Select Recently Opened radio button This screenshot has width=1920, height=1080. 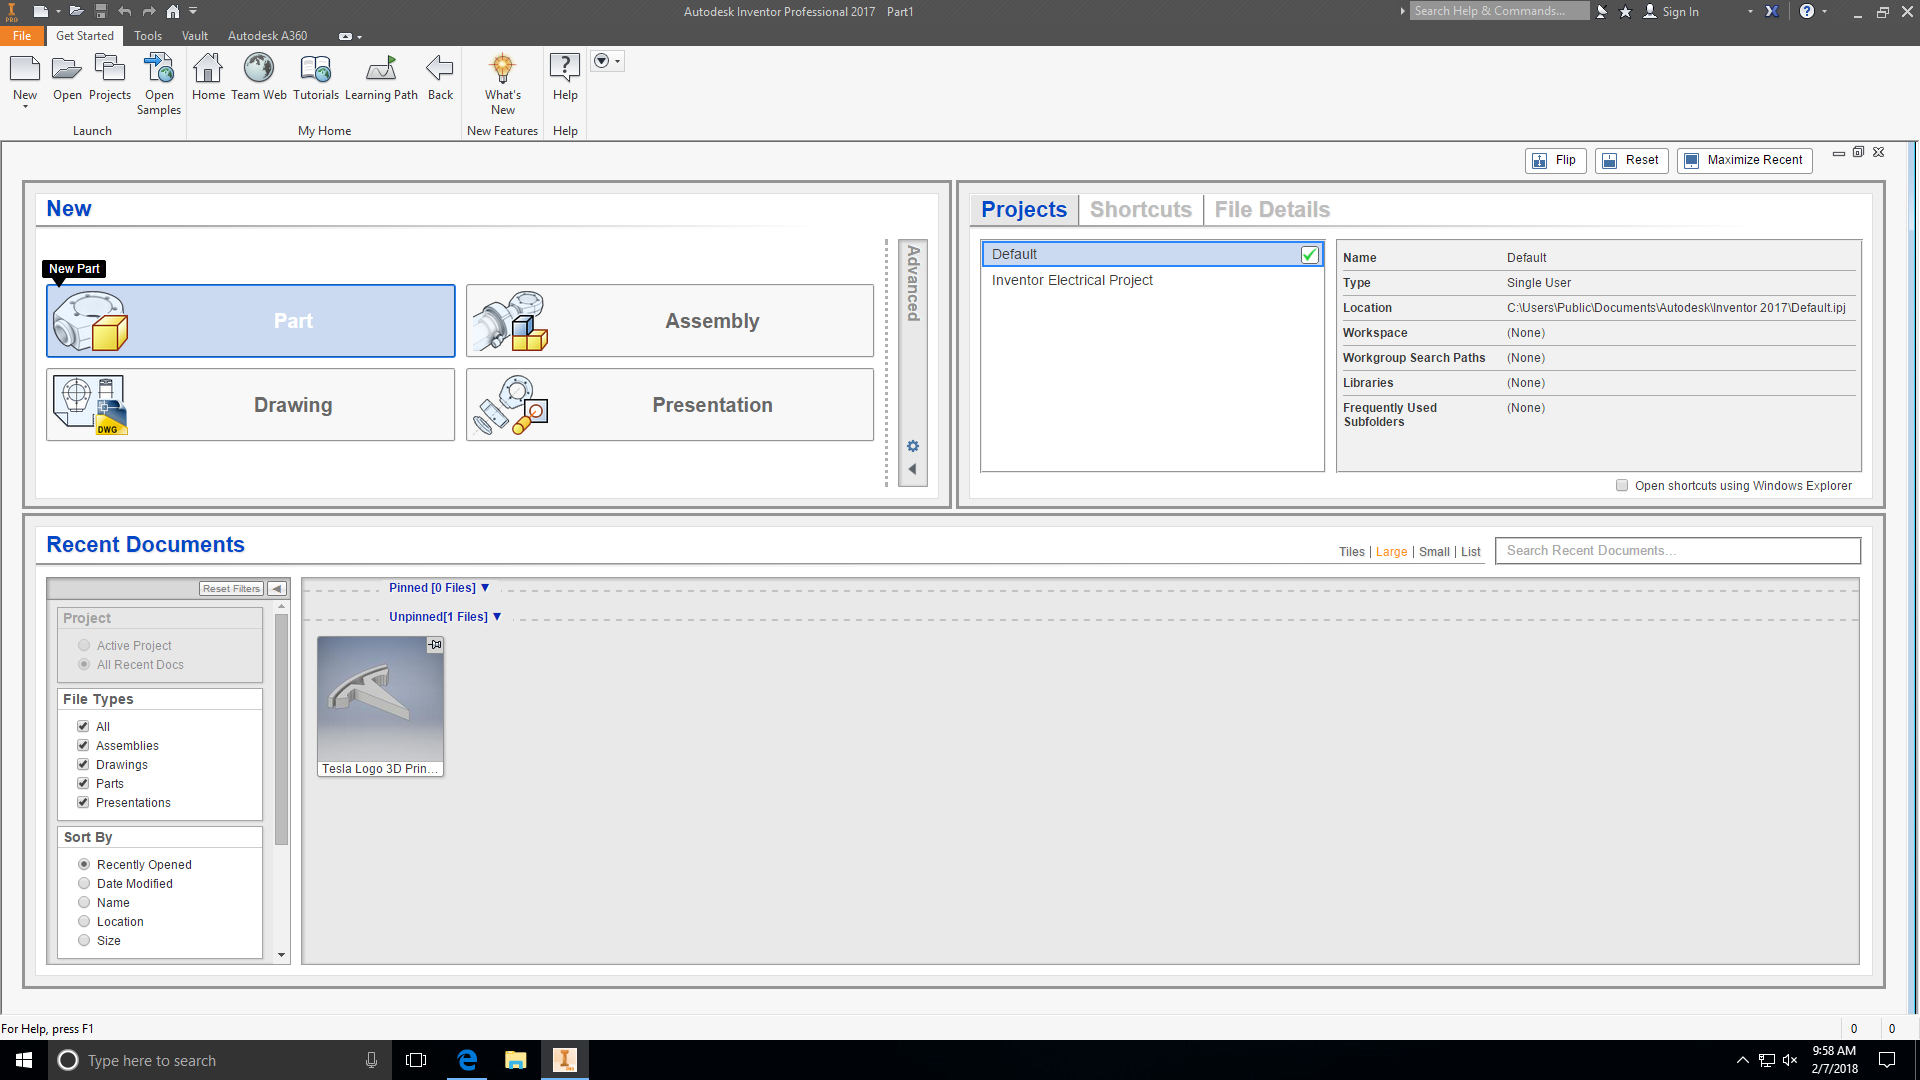pos(84,864)
